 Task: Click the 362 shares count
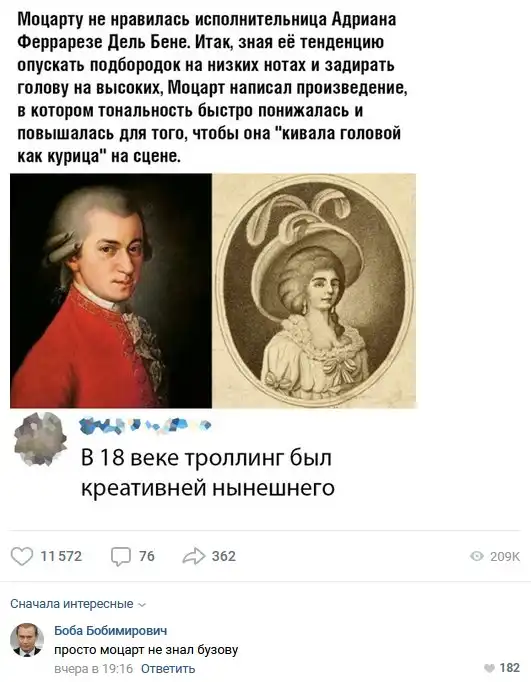224,556
